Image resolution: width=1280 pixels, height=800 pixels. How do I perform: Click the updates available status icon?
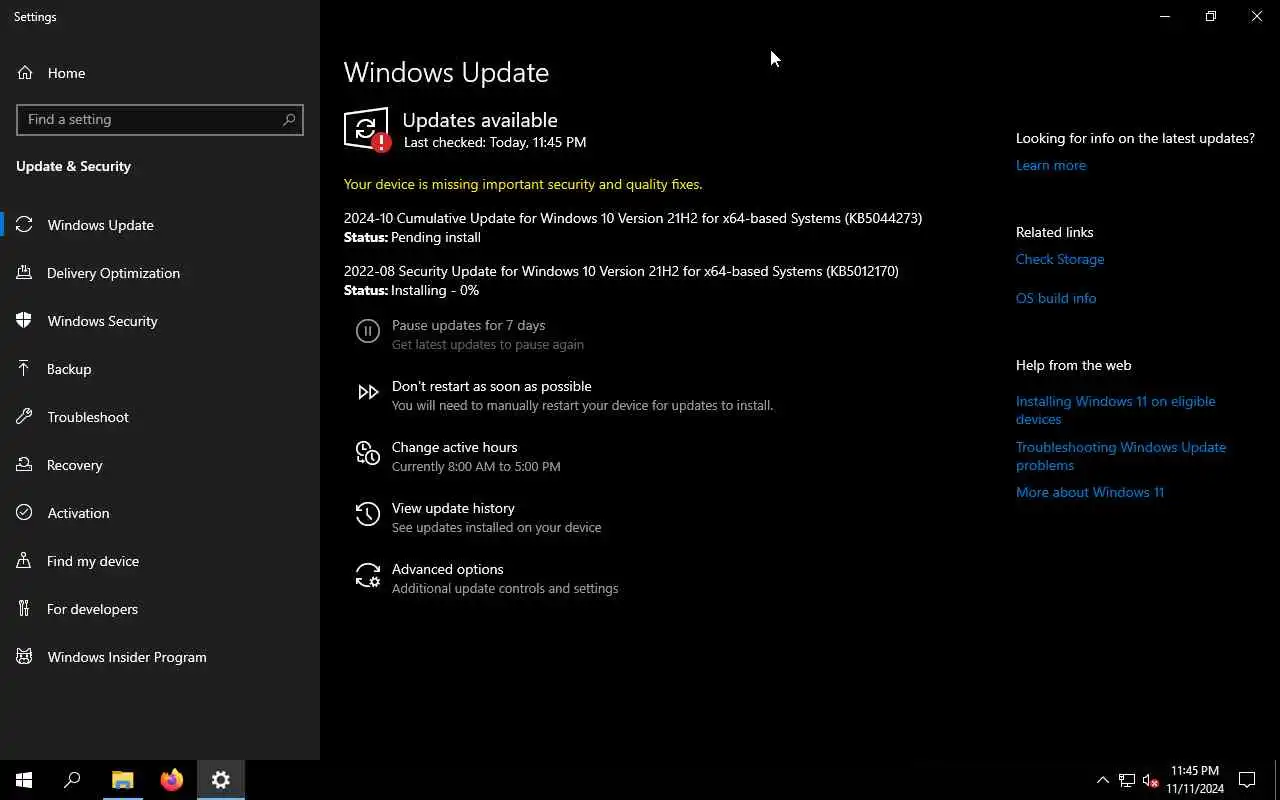click(x=367, y=130)
